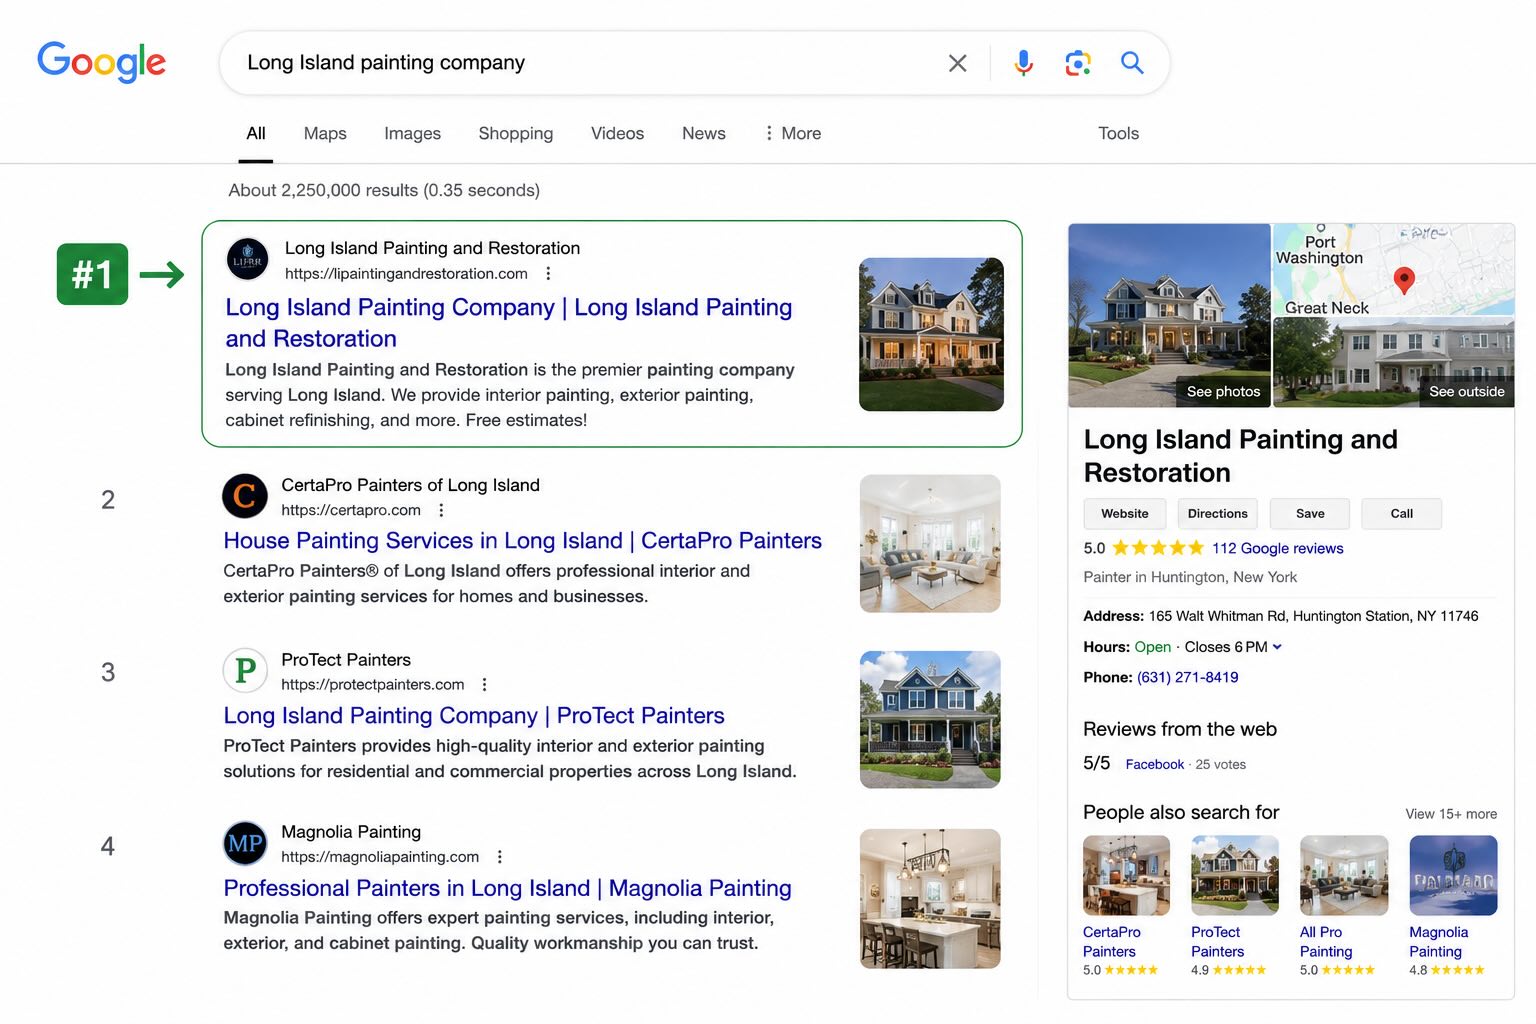The image size is (1536, 1024).
Task: Click the ProTect Painters P favicon
Action: click(245, 671)
